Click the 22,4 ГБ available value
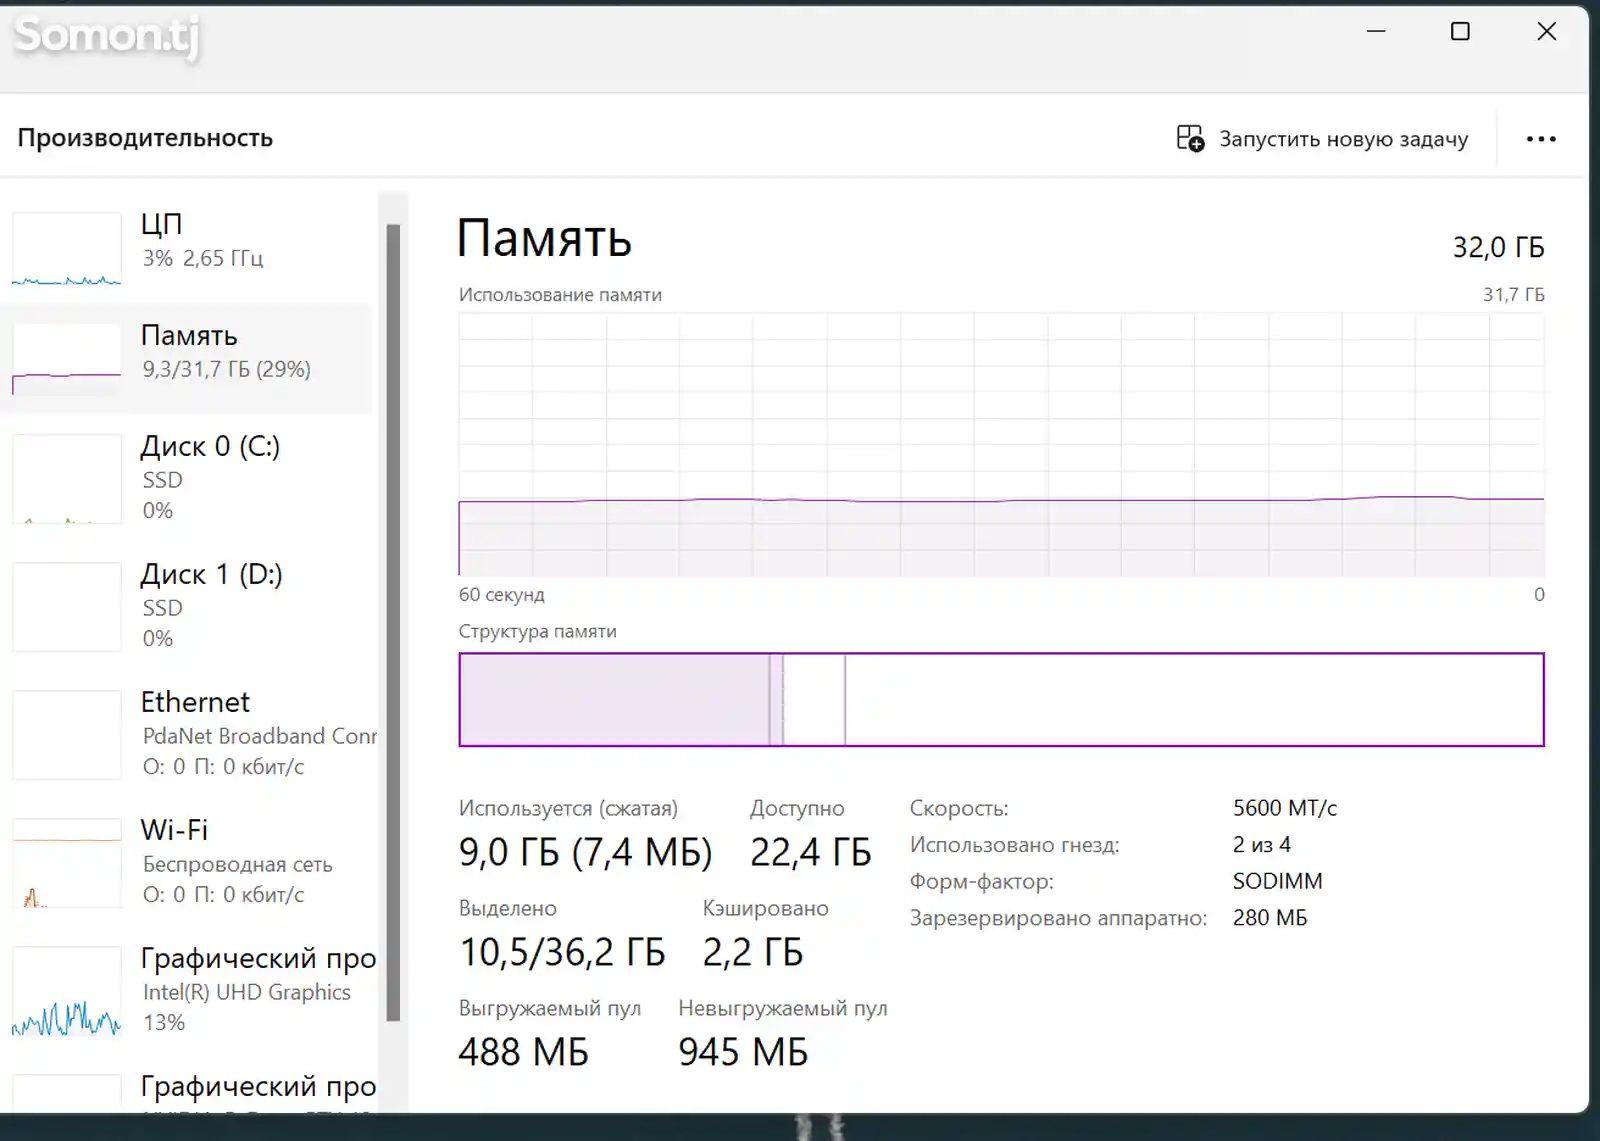Image resolution: width=1600 pixels, height=1141 pixels. (811, 852)
